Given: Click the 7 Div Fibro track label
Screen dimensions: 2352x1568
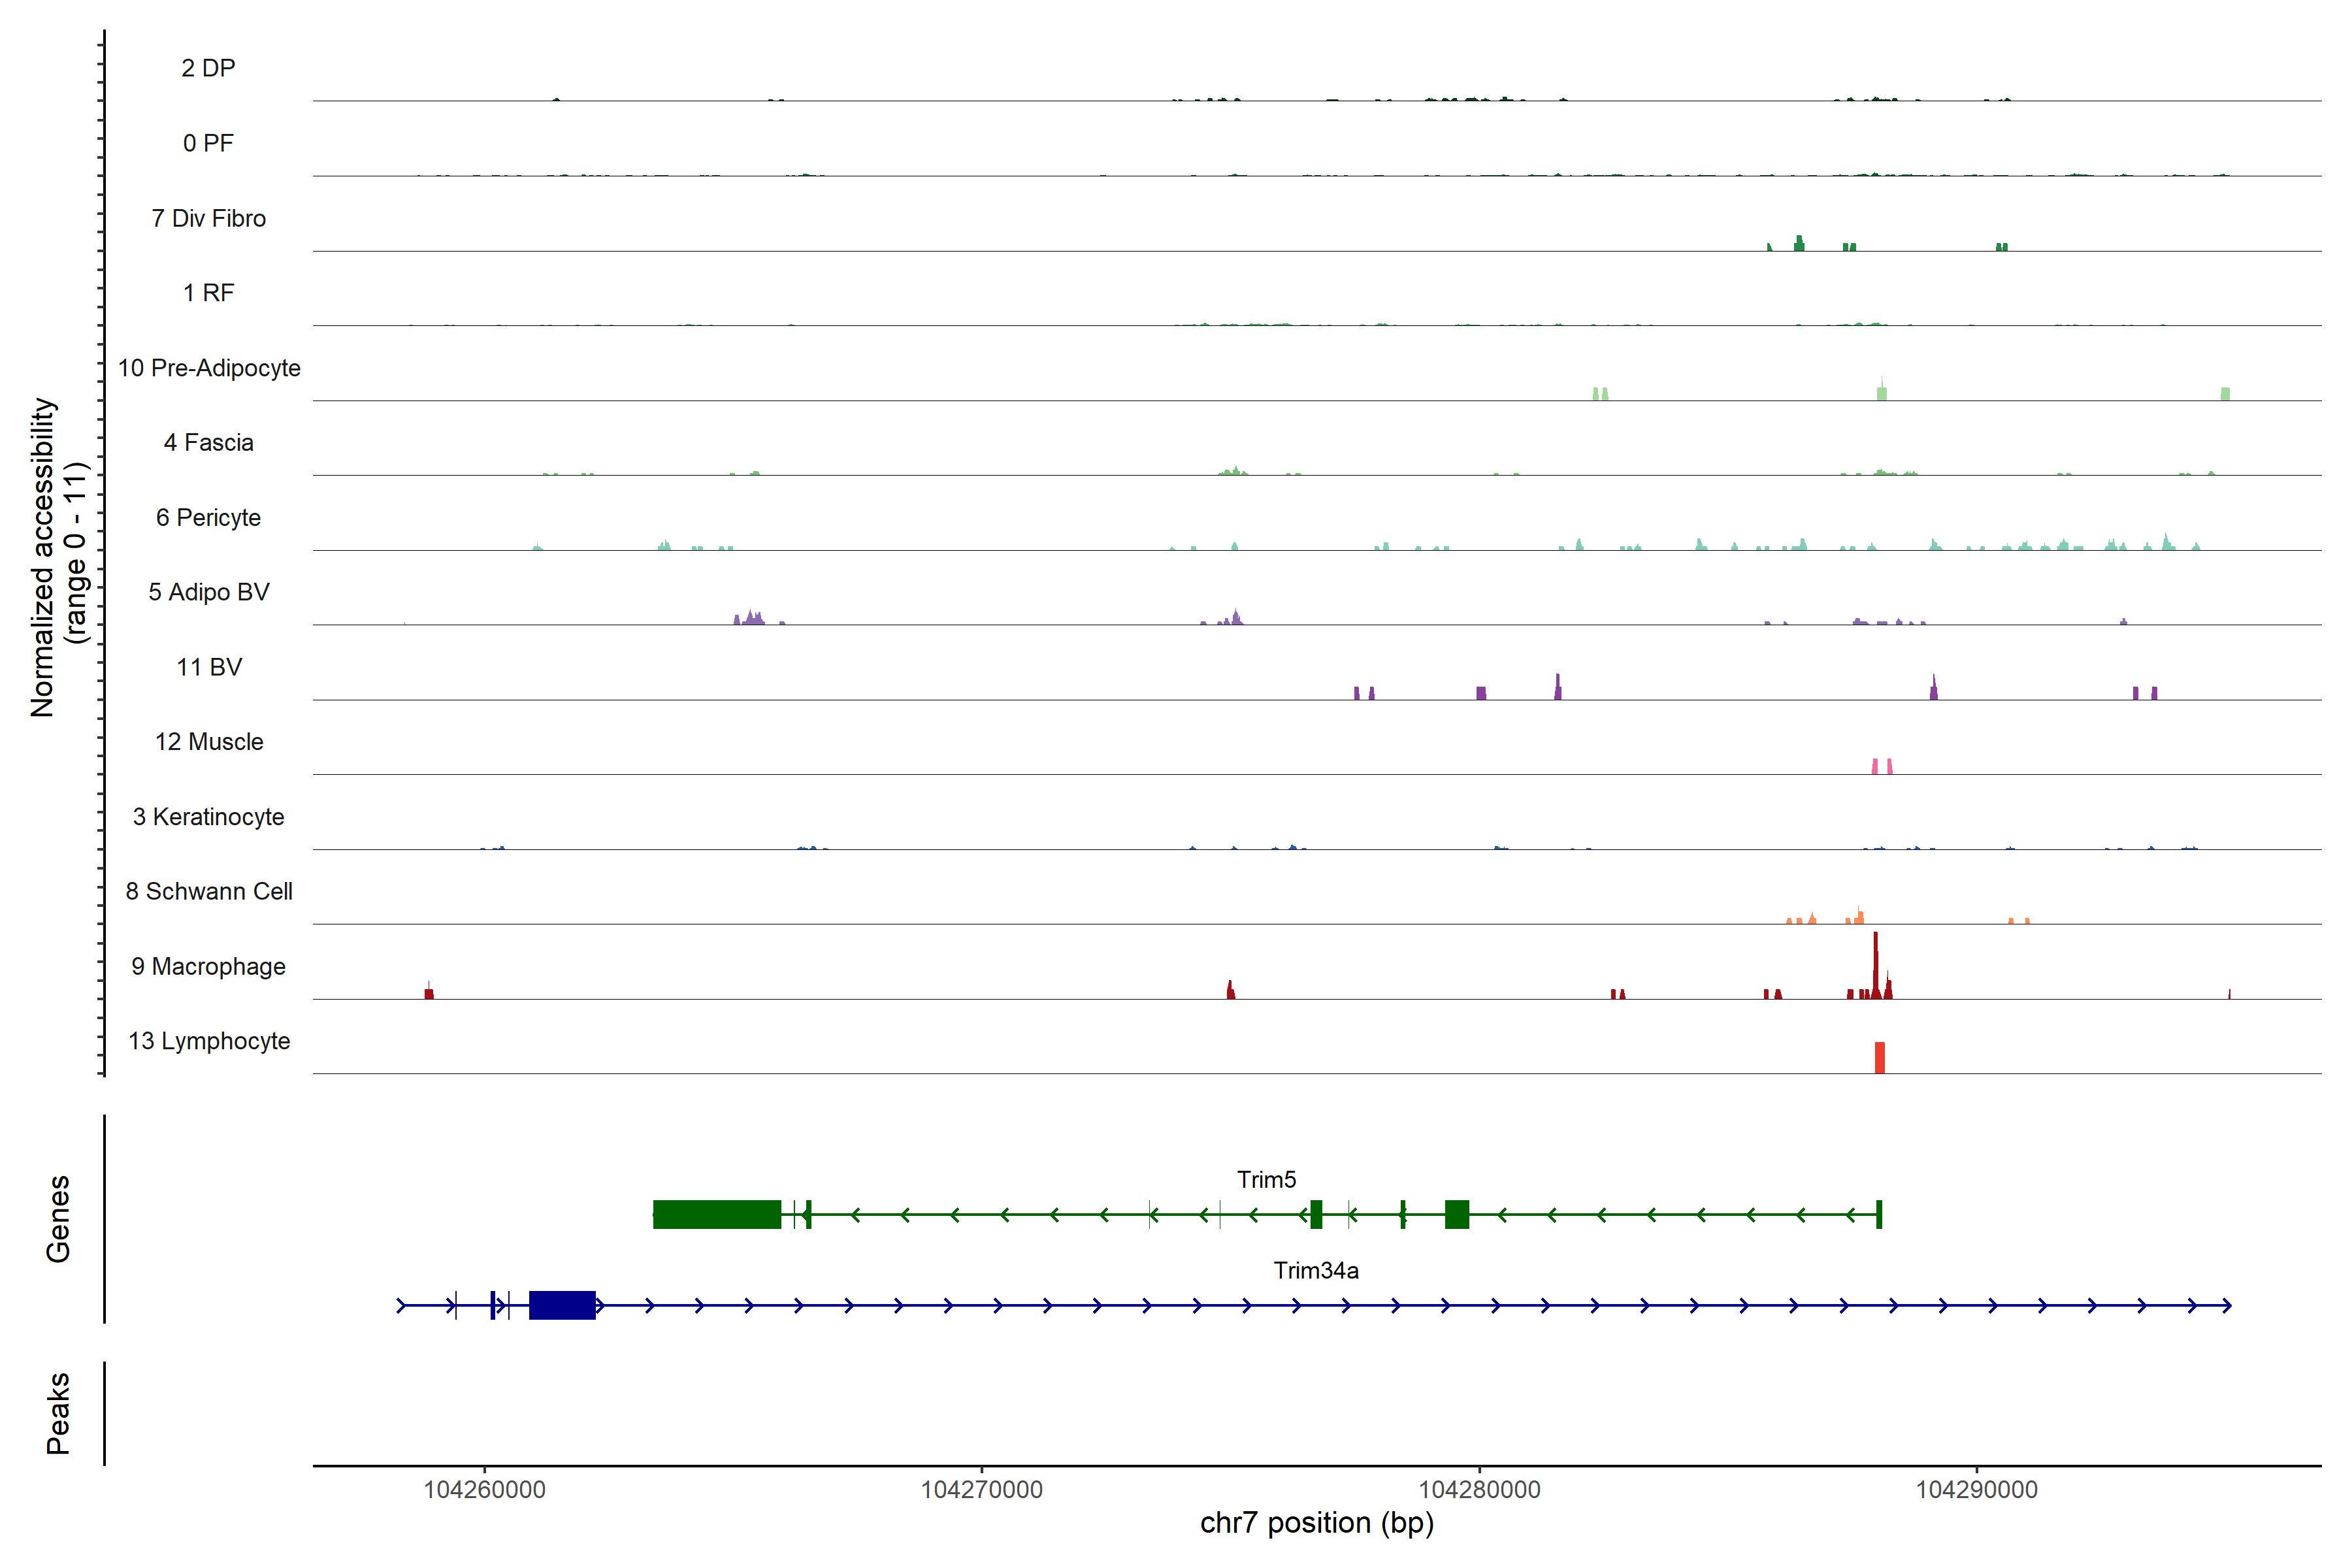Looking at the screenshot, I should [208, 218].
